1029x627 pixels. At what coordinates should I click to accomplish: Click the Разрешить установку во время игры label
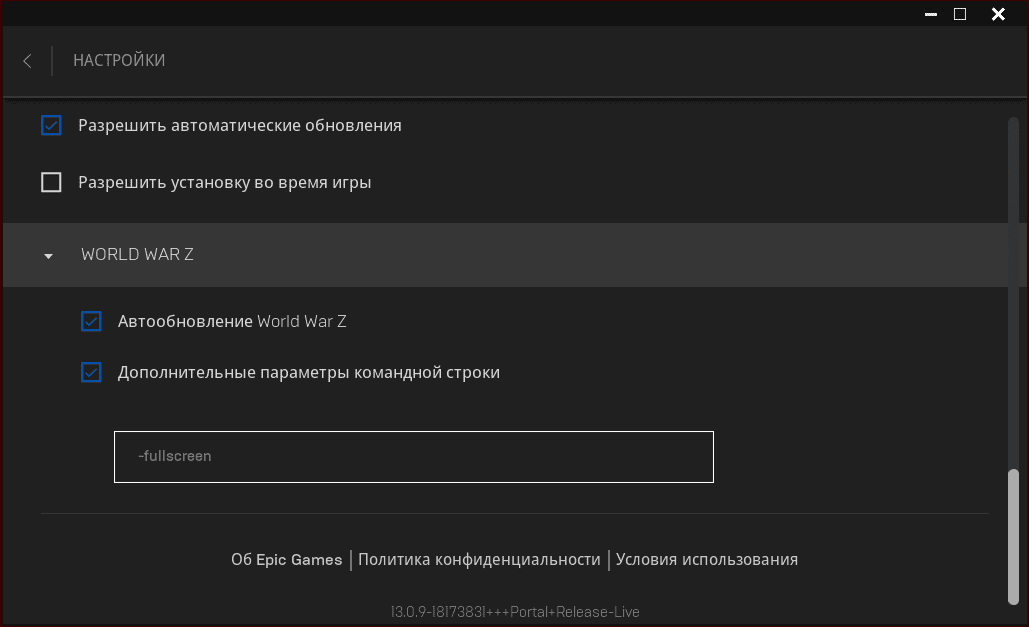(x=224, y=183)
